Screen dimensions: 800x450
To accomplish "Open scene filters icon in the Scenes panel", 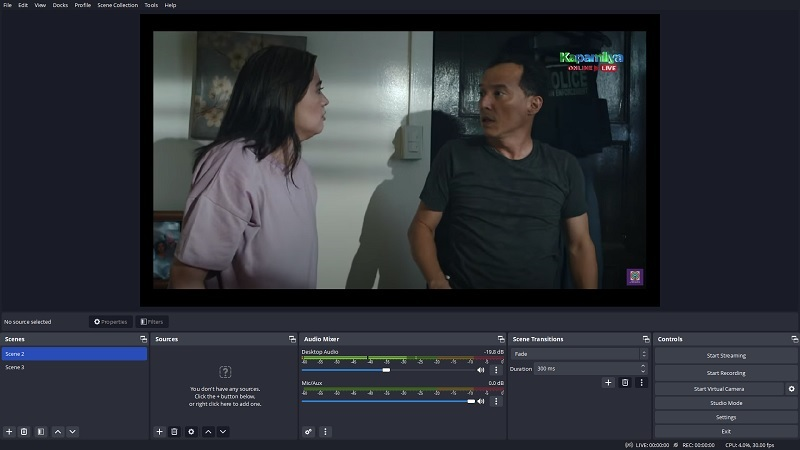I will (x=41, y=432).
